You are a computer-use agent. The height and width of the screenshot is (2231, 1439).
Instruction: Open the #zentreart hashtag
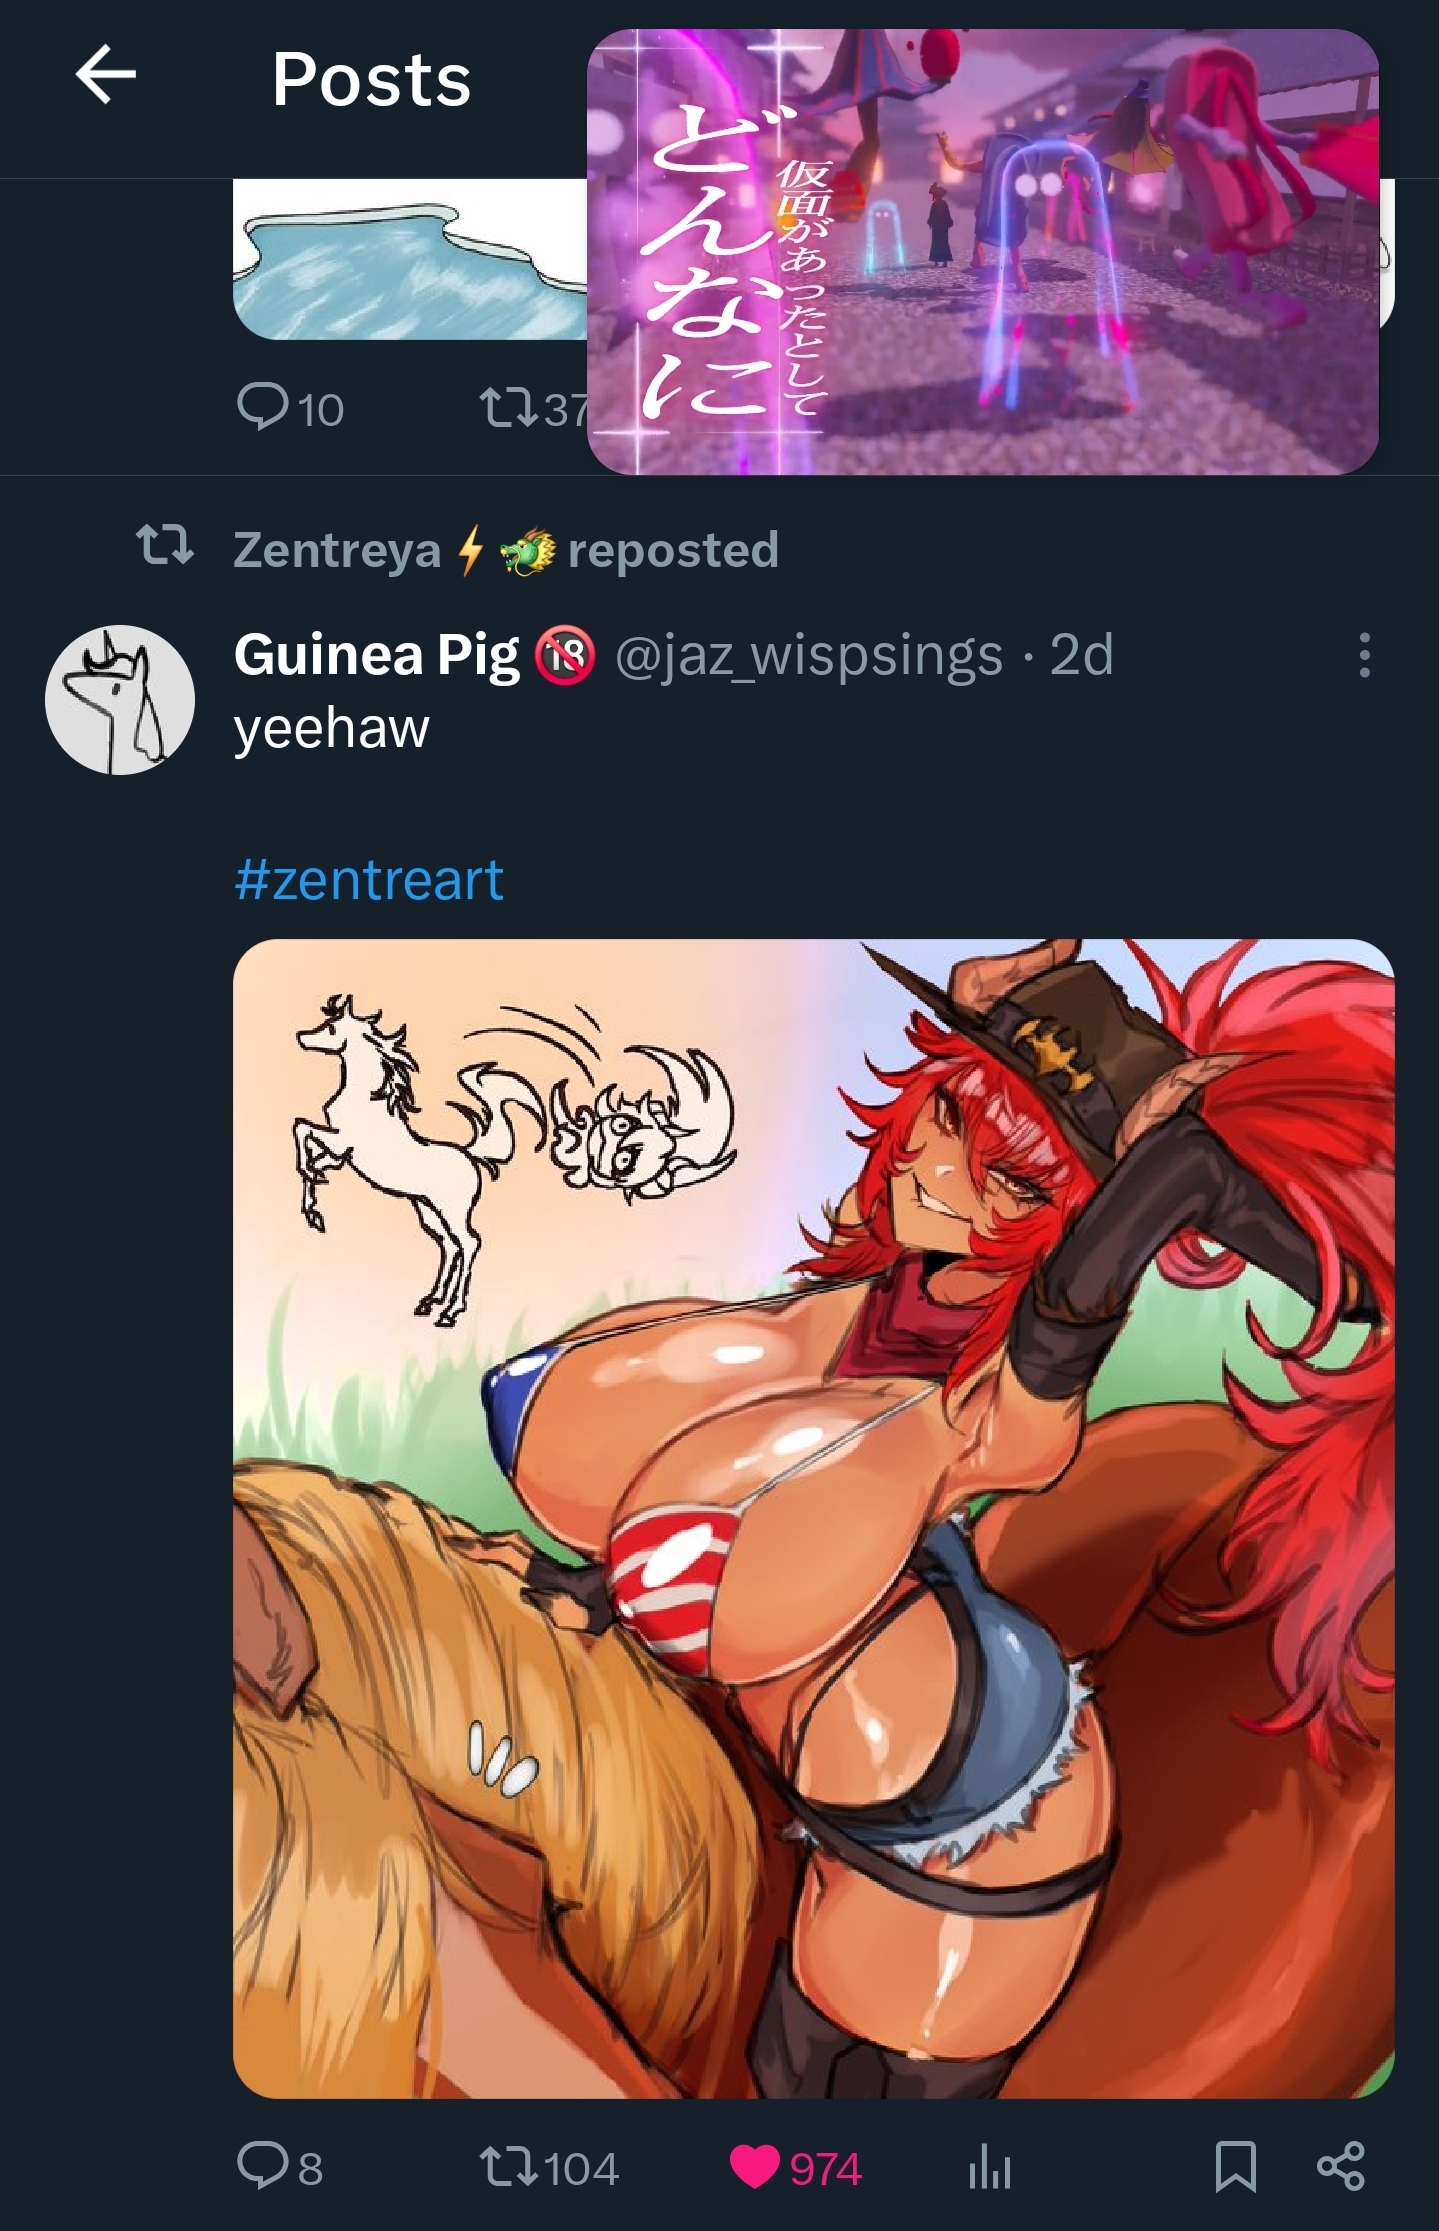369,880
